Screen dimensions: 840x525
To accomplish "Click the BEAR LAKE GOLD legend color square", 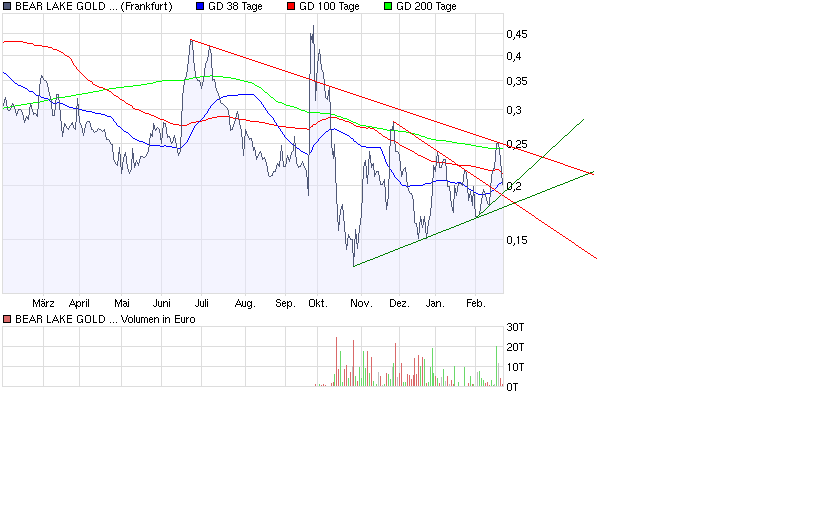I will tap(7, 6).
